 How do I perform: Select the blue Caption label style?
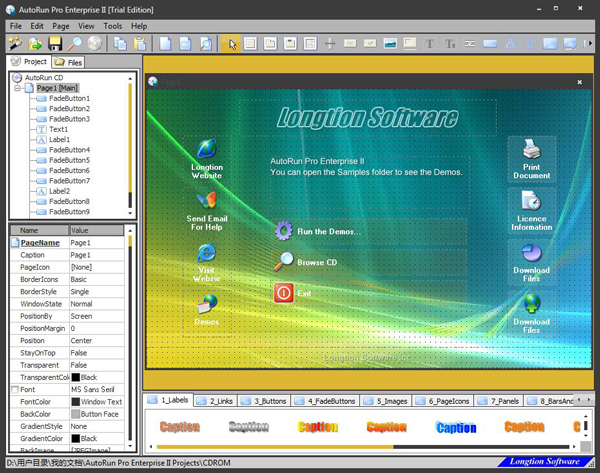click(x=456, y=427)
